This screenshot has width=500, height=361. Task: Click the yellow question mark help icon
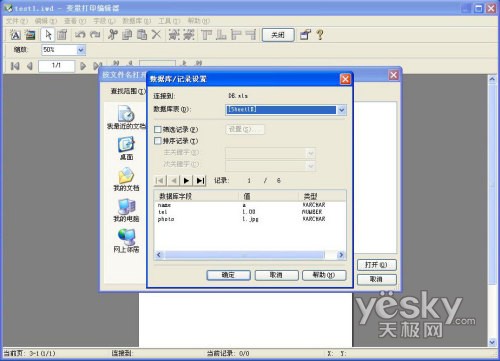tap(320, 35)
